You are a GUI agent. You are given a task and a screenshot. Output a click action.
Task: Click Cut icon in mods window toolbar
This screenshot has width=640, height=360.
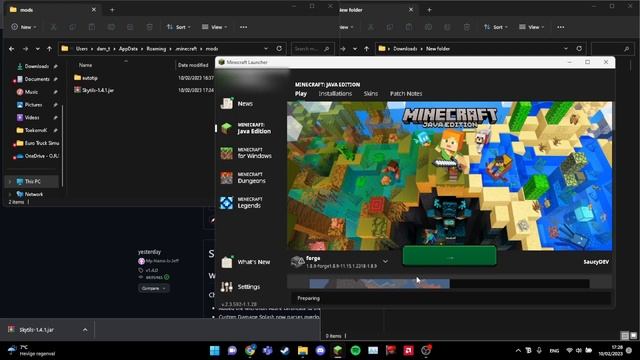point(53,27)
